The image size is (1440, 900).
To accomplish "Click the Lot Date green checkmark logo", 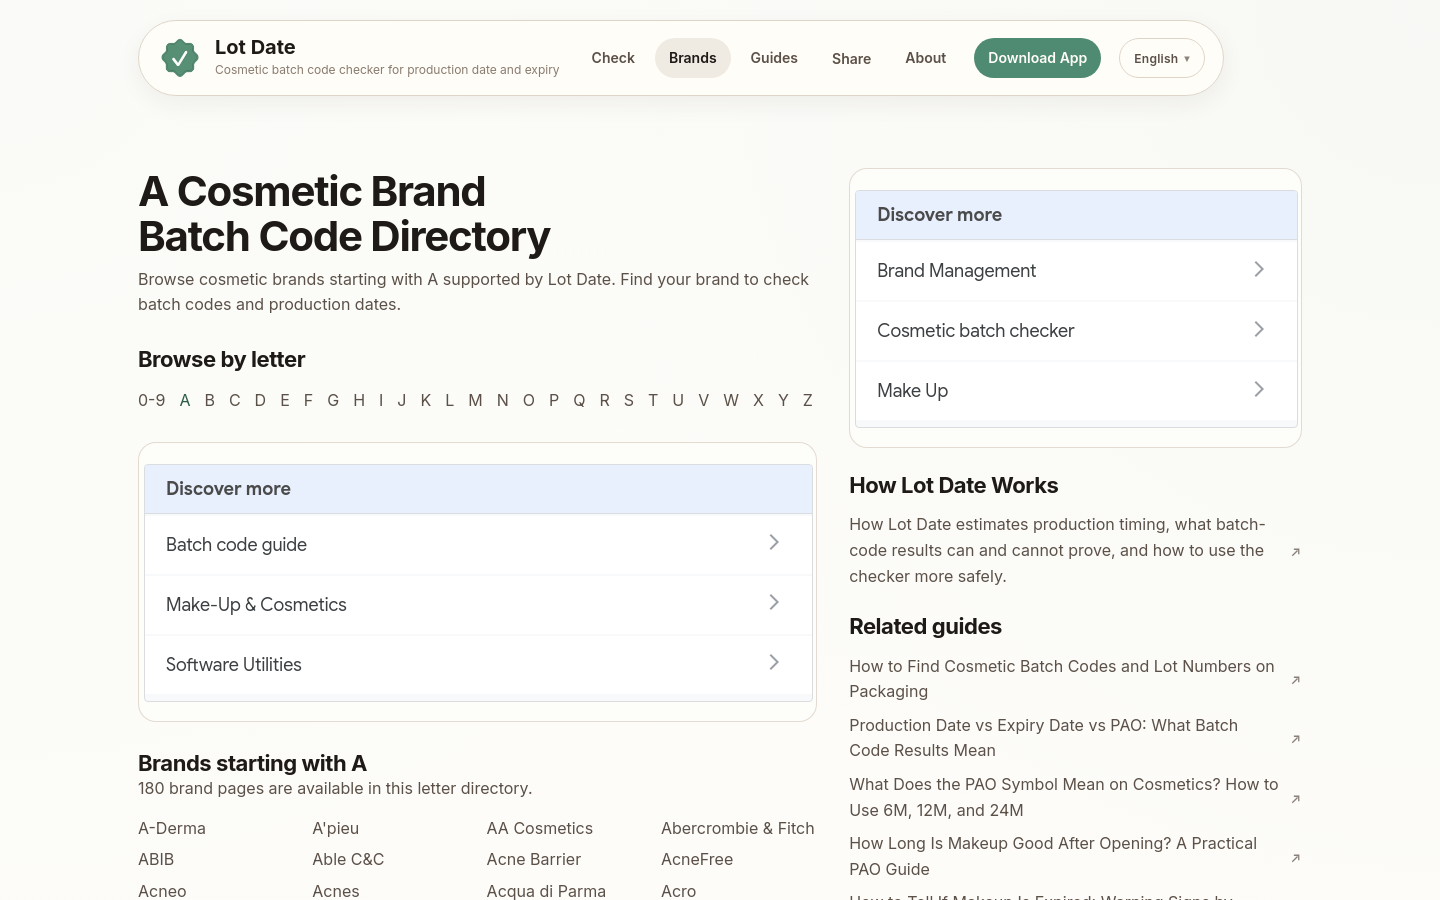I will point(180,58).
